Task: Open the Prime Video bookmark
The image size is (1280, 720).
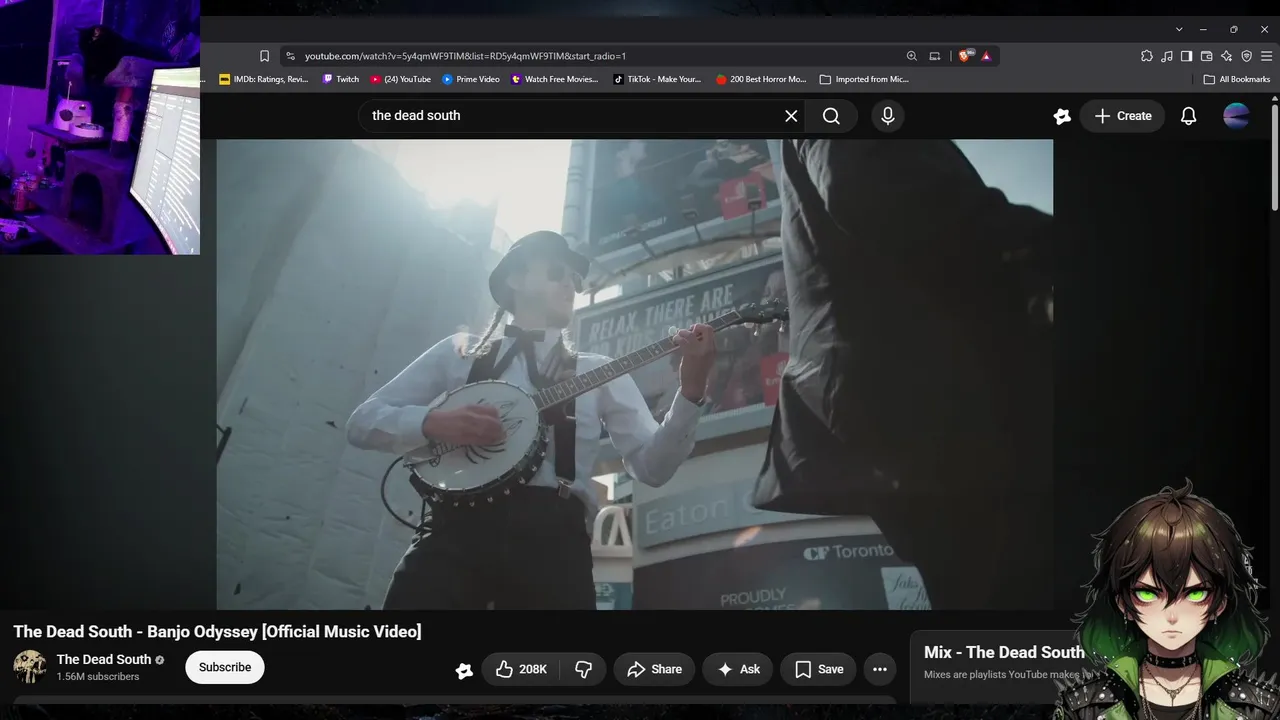Action: 471,79
